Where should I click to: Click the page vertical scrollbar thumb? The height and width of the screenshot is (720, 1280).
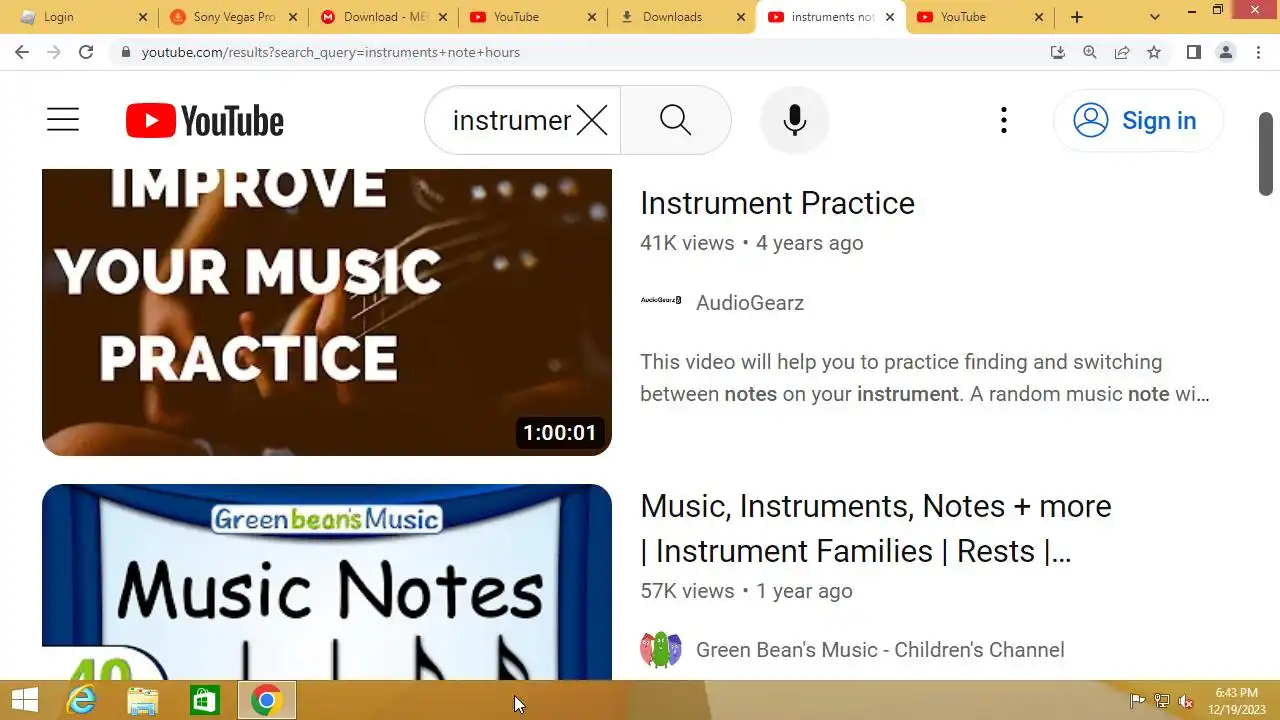pos(1266,155)
